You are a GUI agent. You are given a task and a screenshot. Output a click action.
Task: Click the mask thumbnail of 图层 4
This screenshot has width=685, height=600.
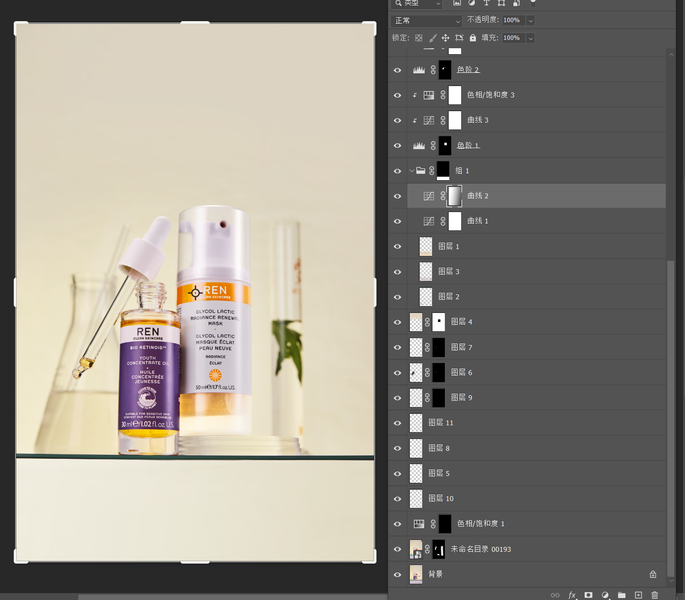pos(439,322)
